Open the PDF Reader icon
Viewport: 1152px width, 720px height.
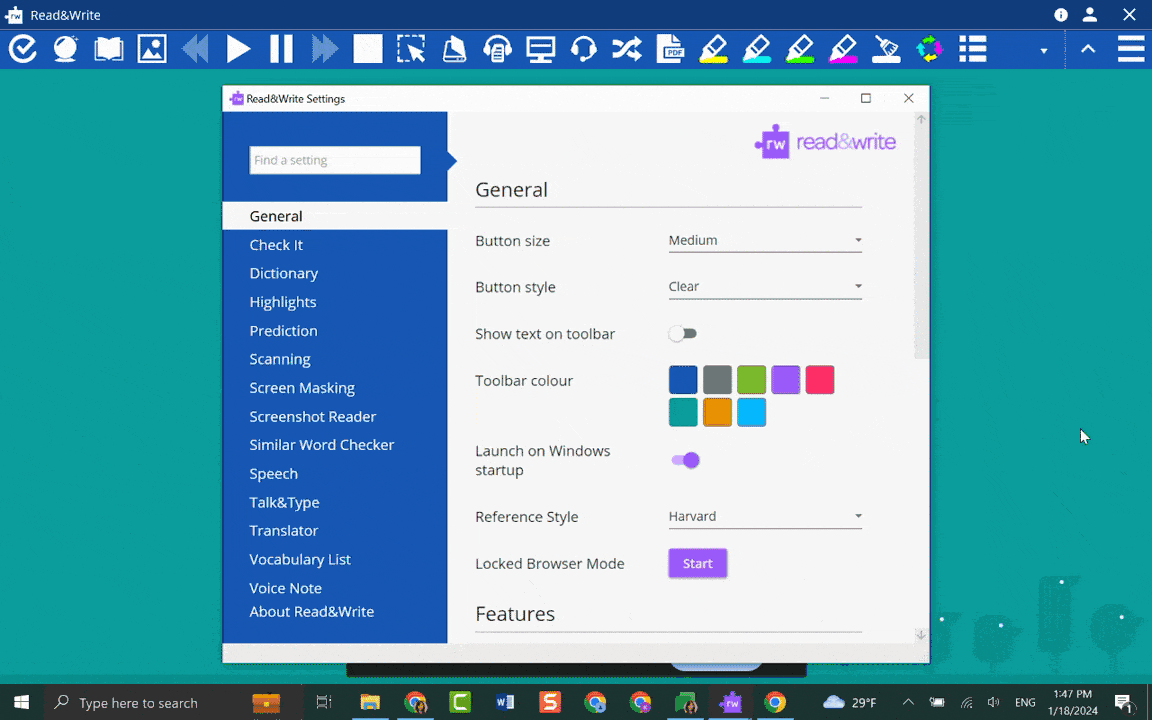coord(670,48)
